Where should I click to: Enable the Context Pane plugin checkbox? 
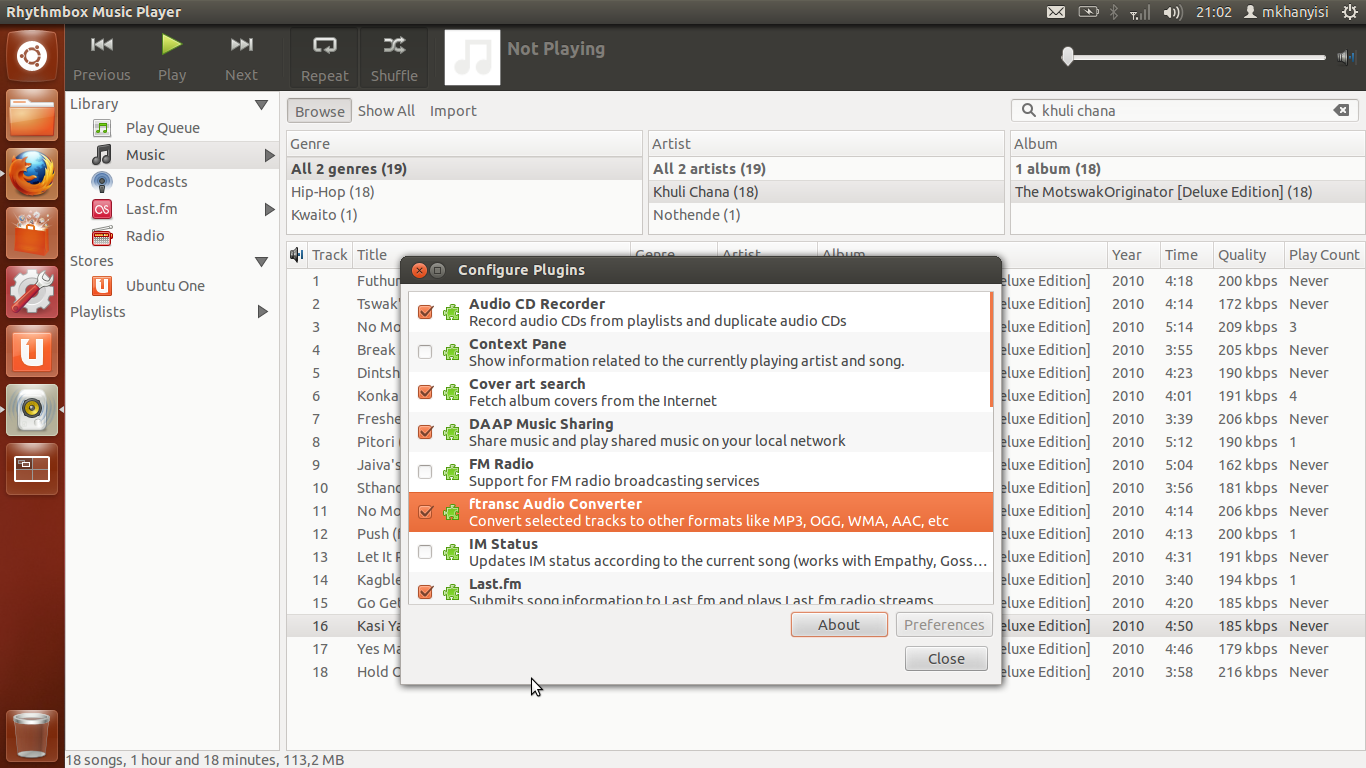coord(425,352)
